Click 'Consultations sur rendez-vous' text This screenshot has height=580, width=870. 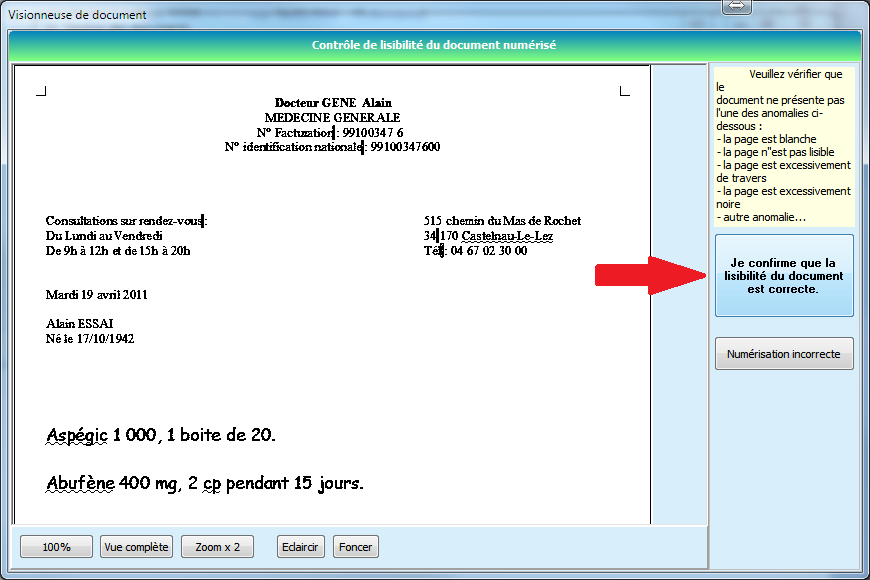pyautogui.click(x=126, y=221)
